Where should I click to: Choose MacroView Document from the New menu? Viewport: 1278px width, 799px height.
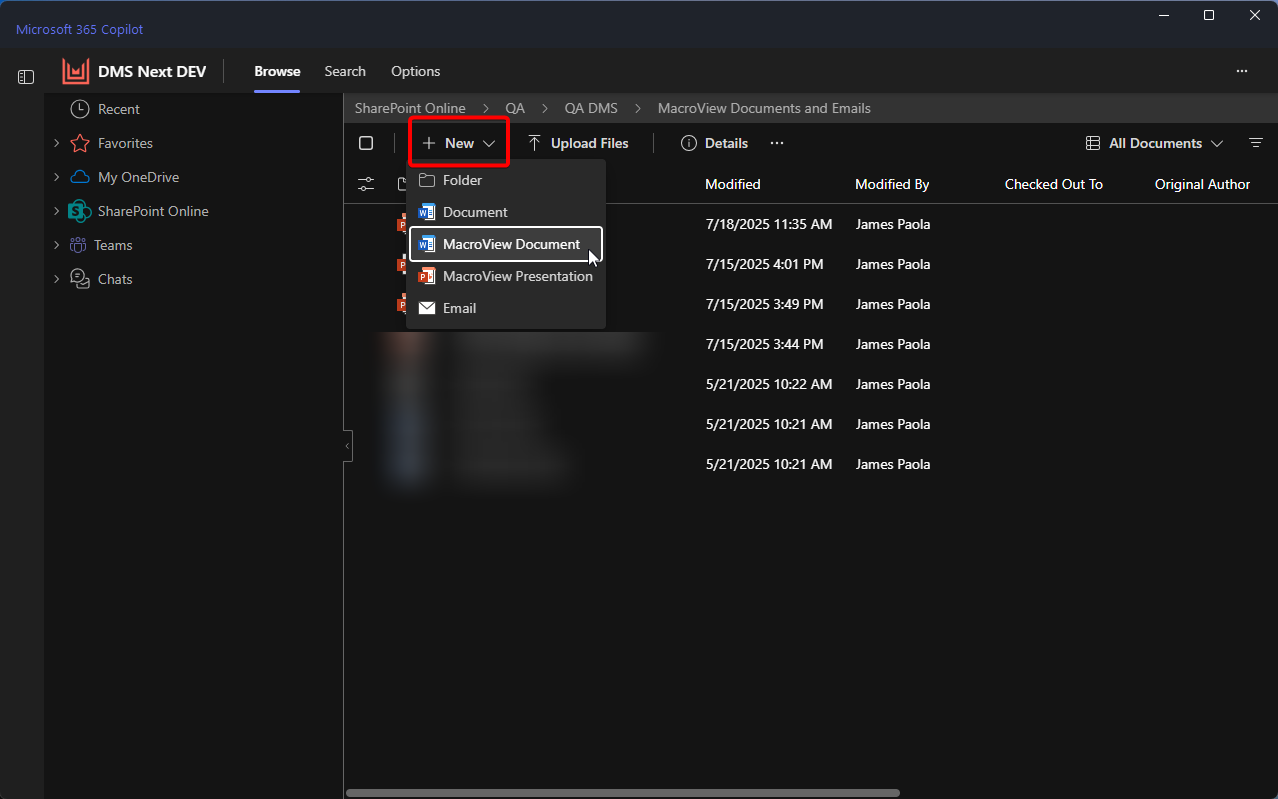click(x=506, y=244)
